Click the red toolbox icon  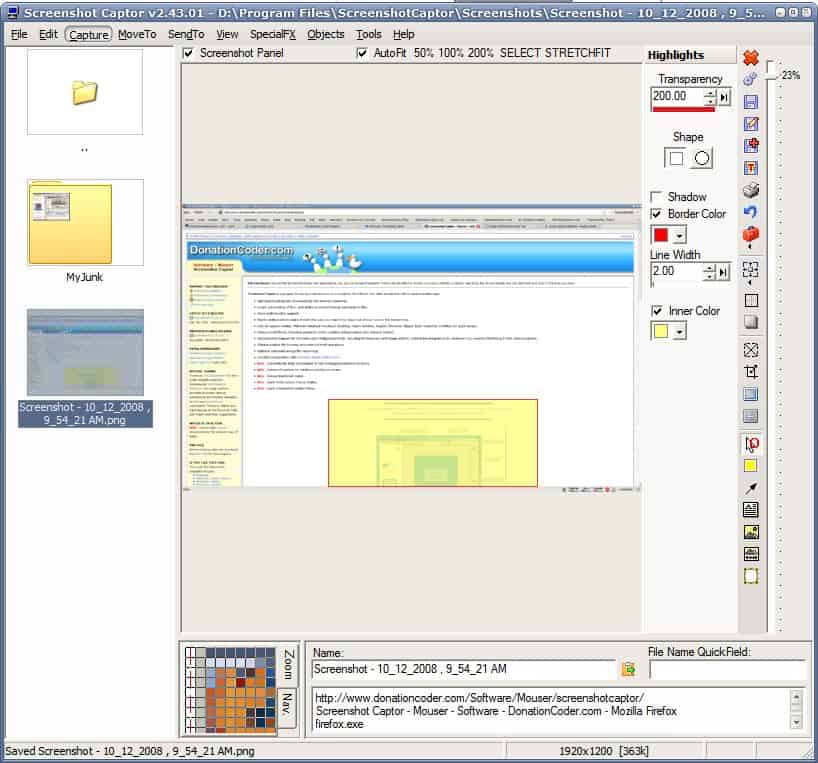[751, 236]
